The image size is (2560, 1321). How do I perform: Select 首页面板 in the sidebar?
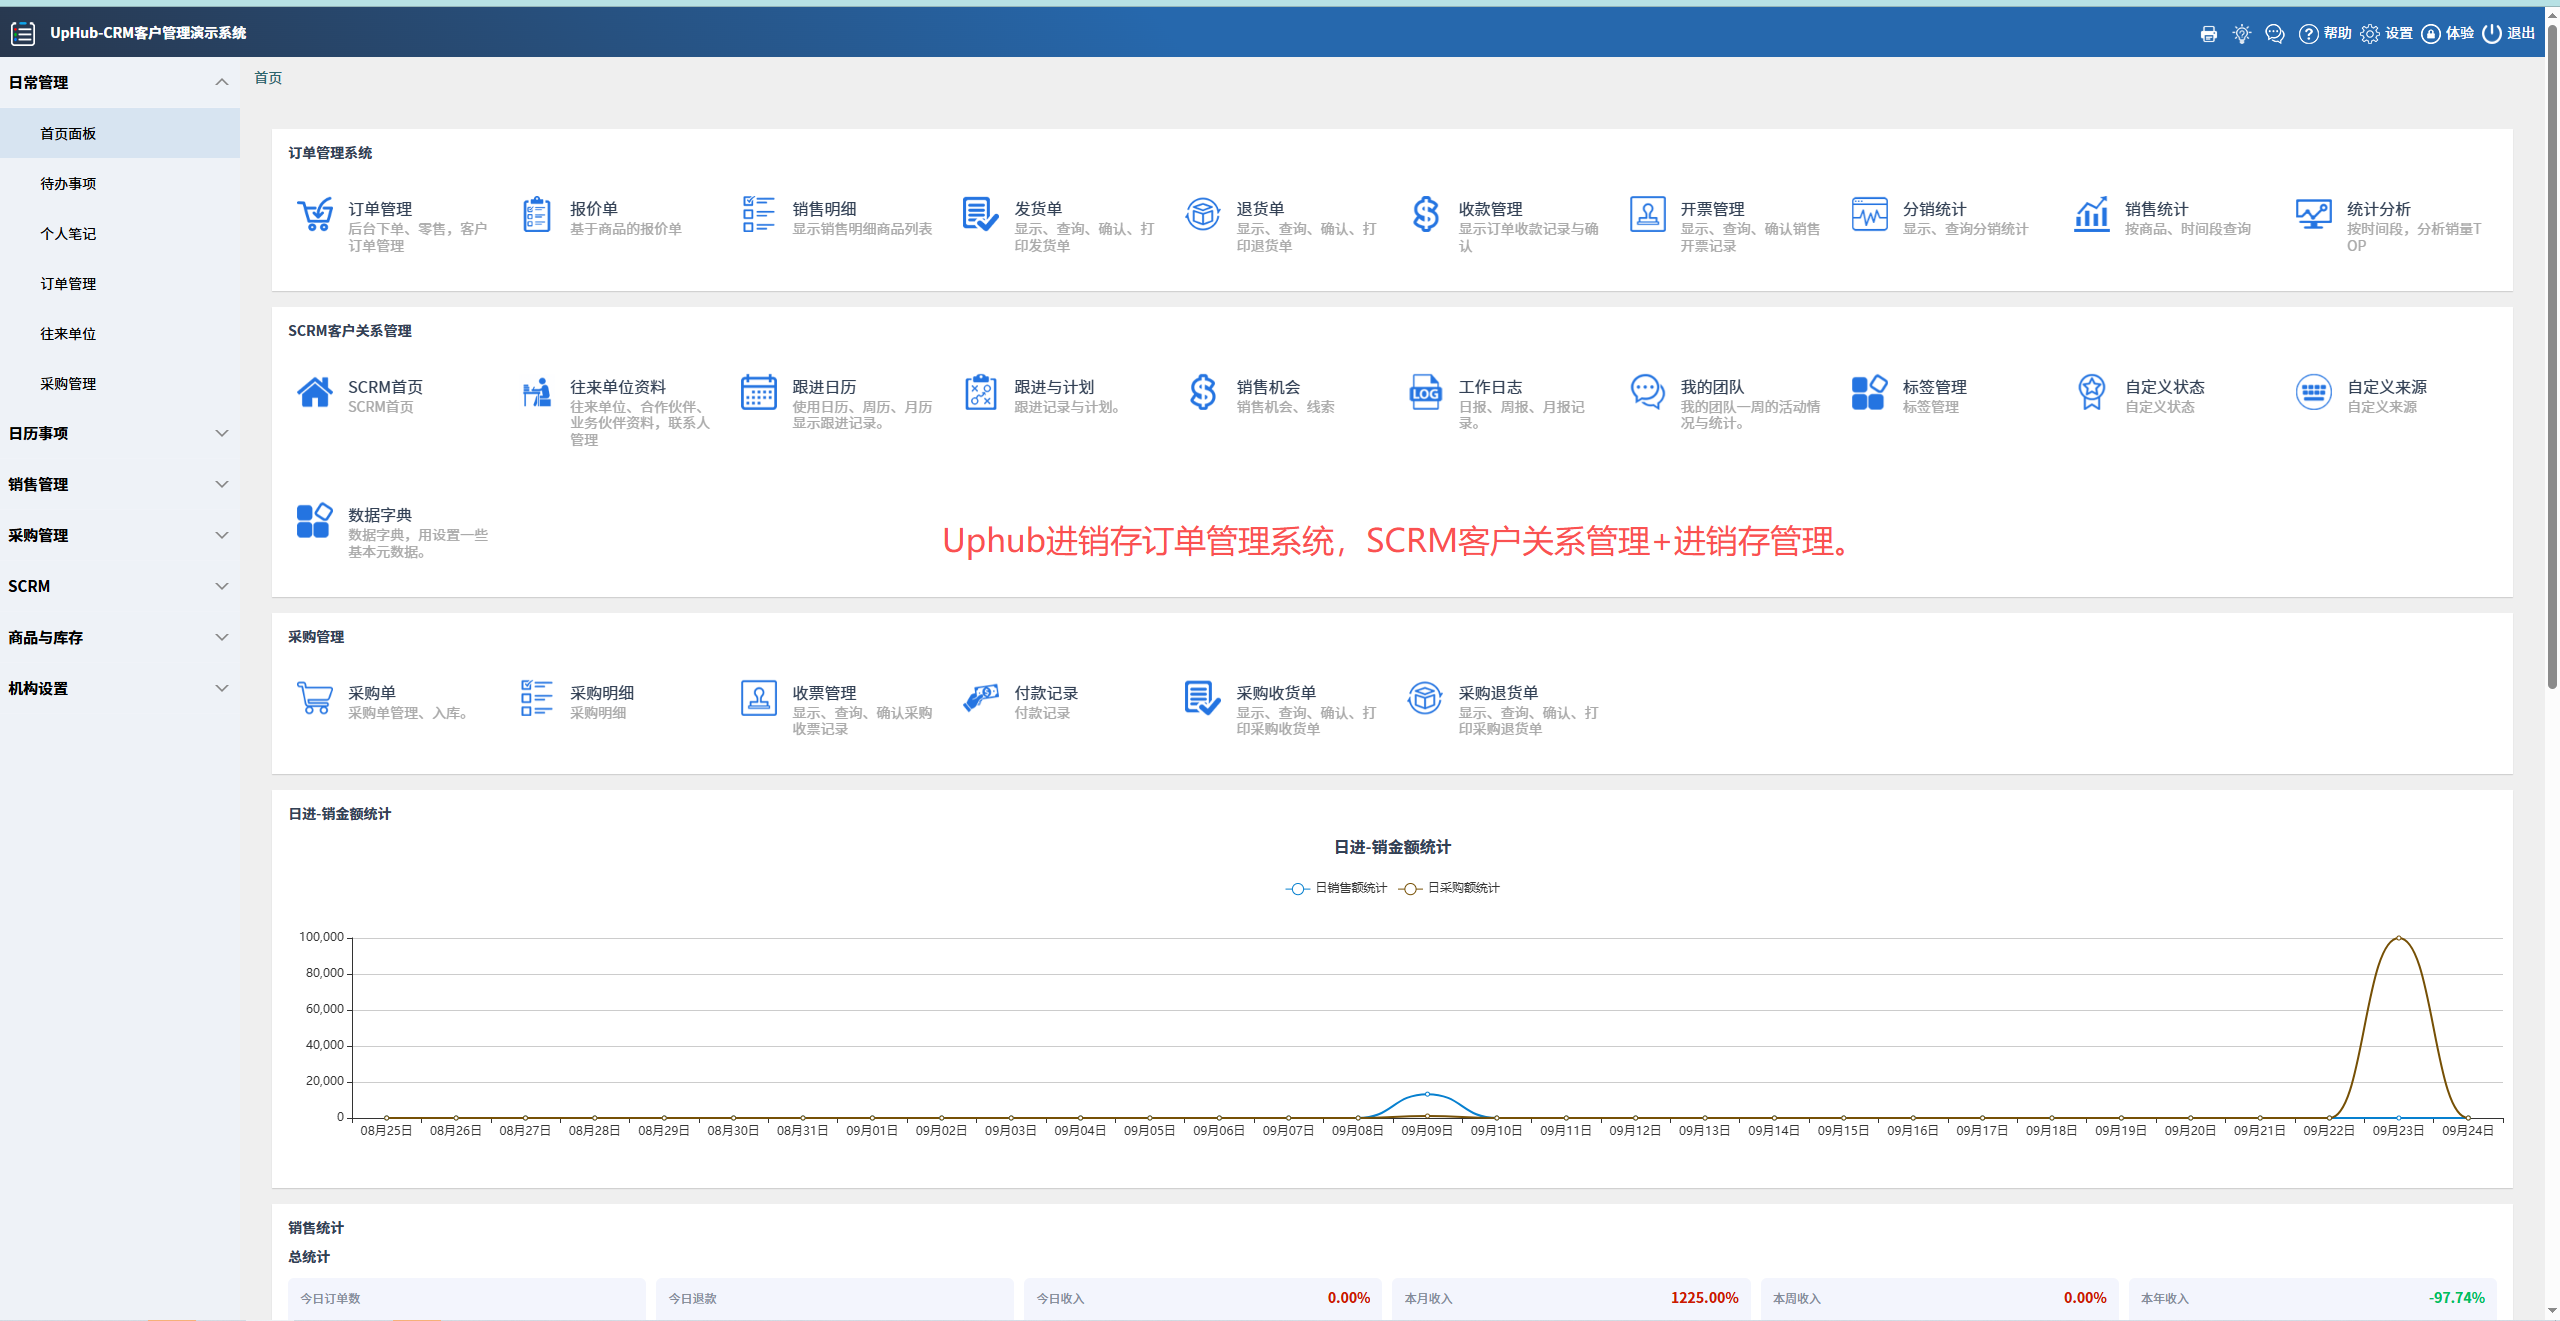[x=120, y=133]
